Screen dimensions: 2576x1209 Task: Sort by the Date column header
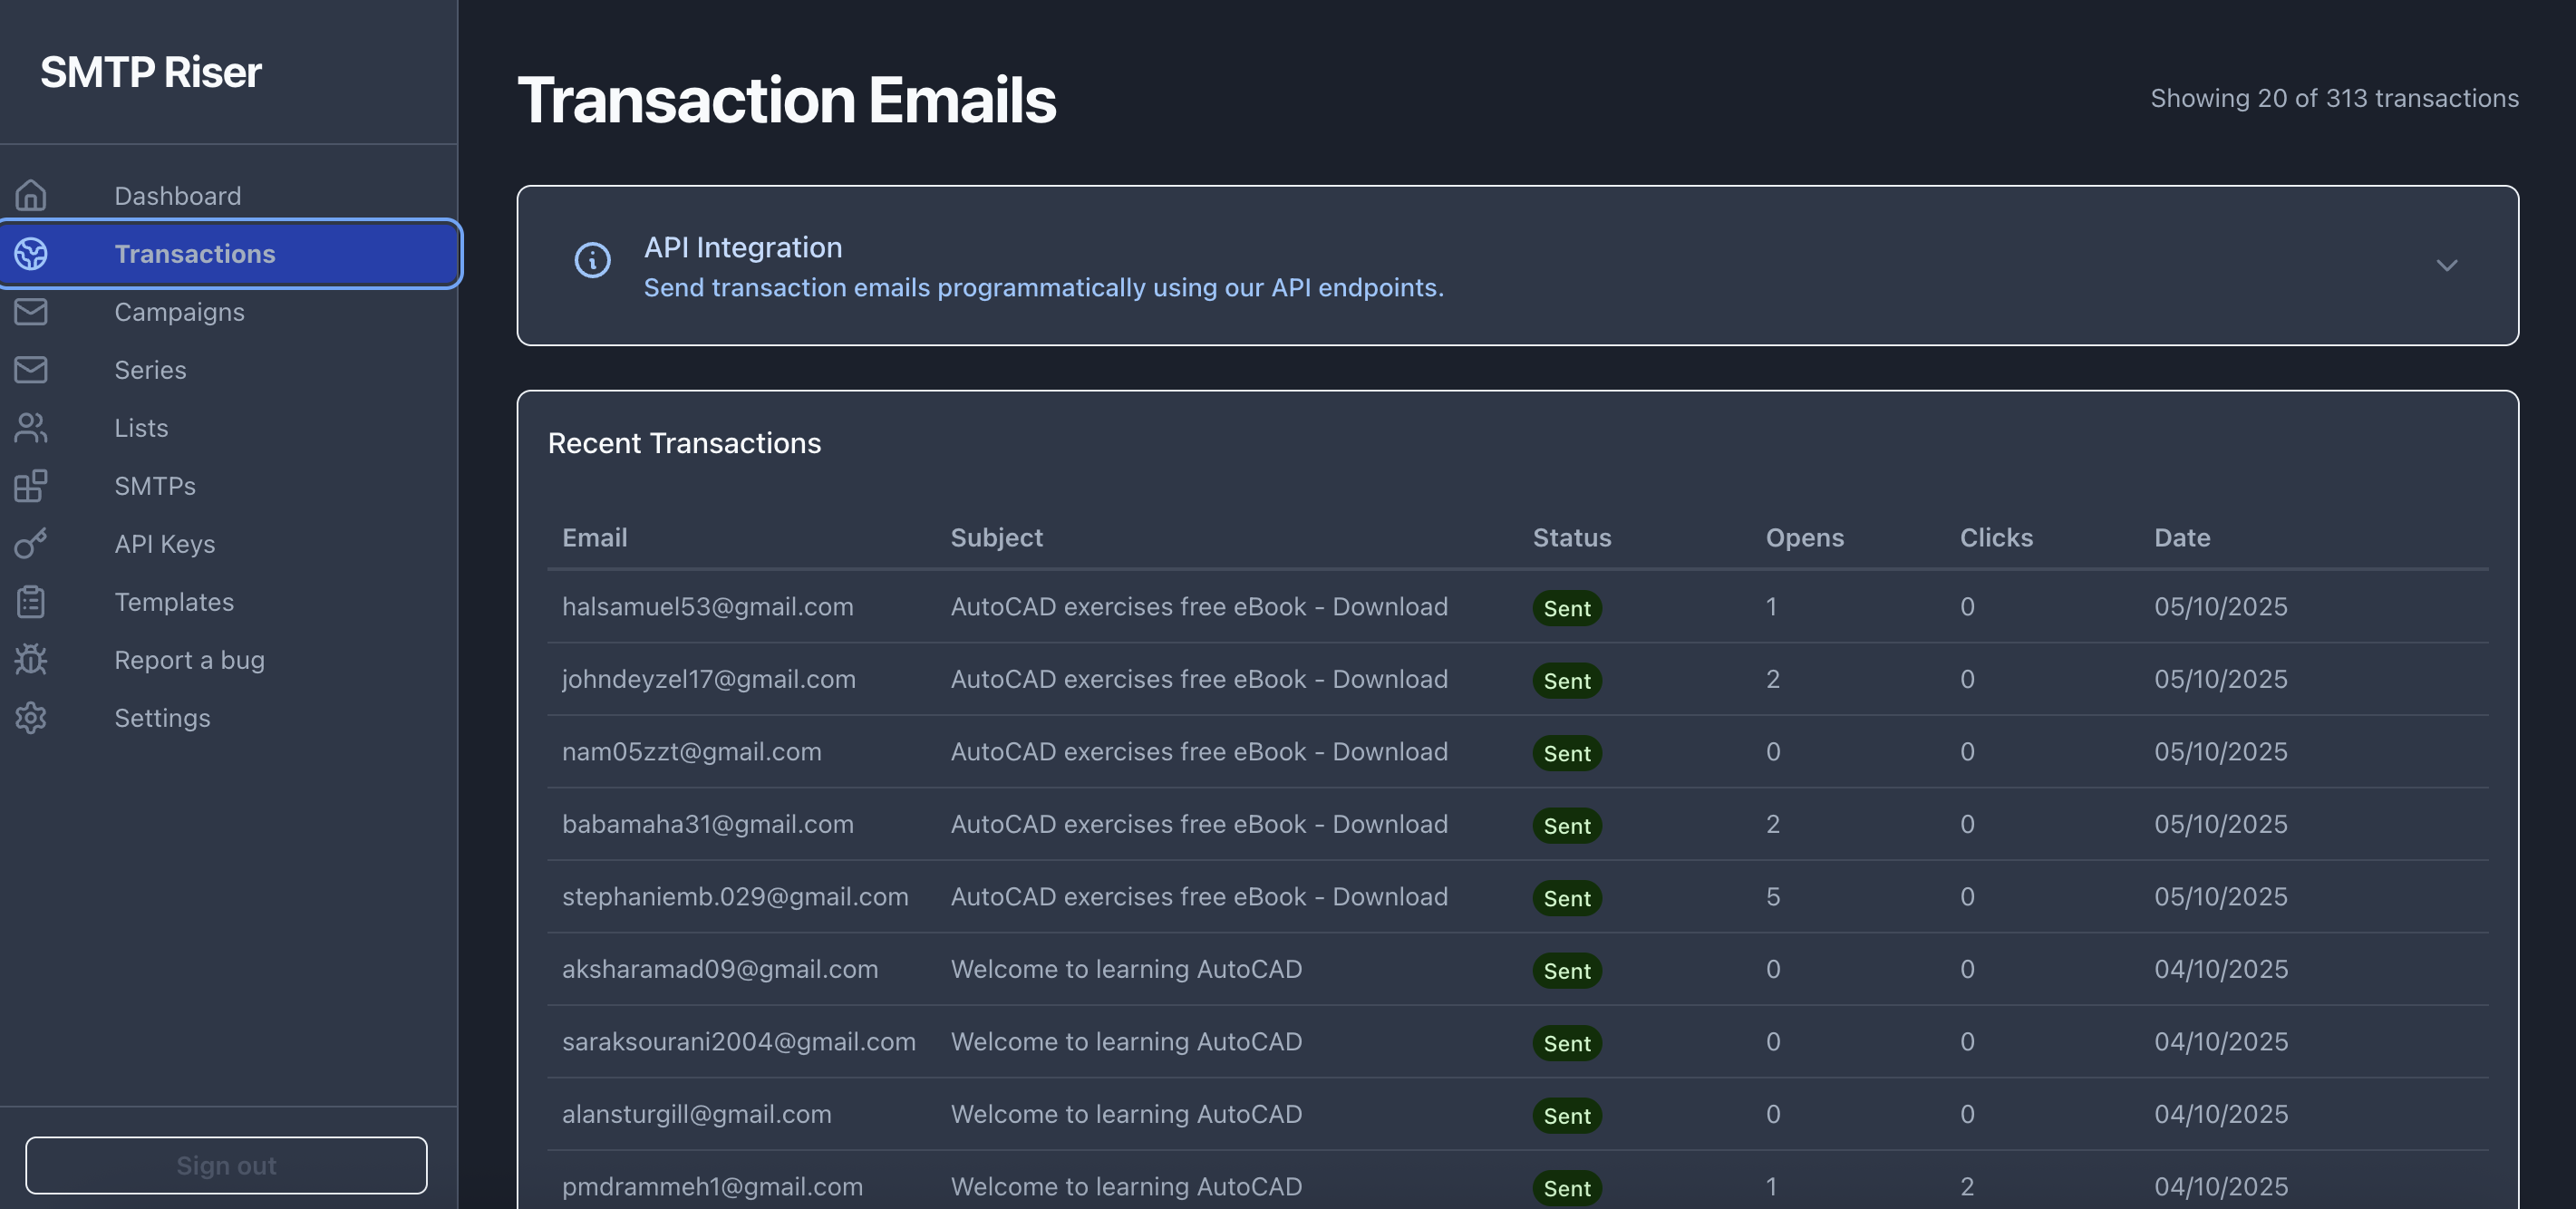[x=2181, y=537]
